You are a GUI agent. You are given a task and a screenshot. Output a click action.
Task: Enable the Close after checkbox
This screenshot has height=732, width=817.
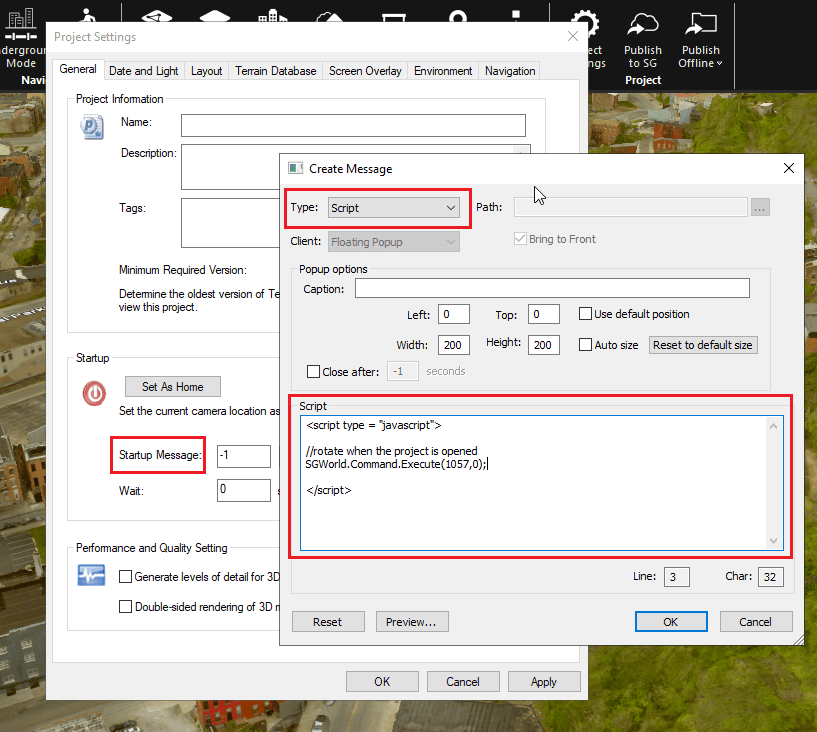point(314,372)
